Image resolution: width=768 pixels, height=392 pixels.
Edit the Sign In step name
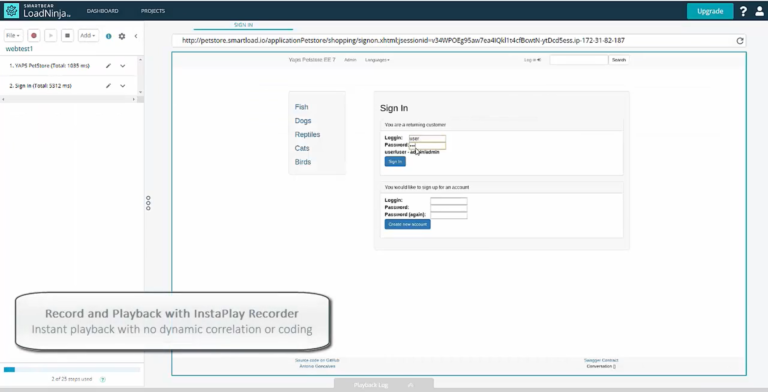[108, 86]
